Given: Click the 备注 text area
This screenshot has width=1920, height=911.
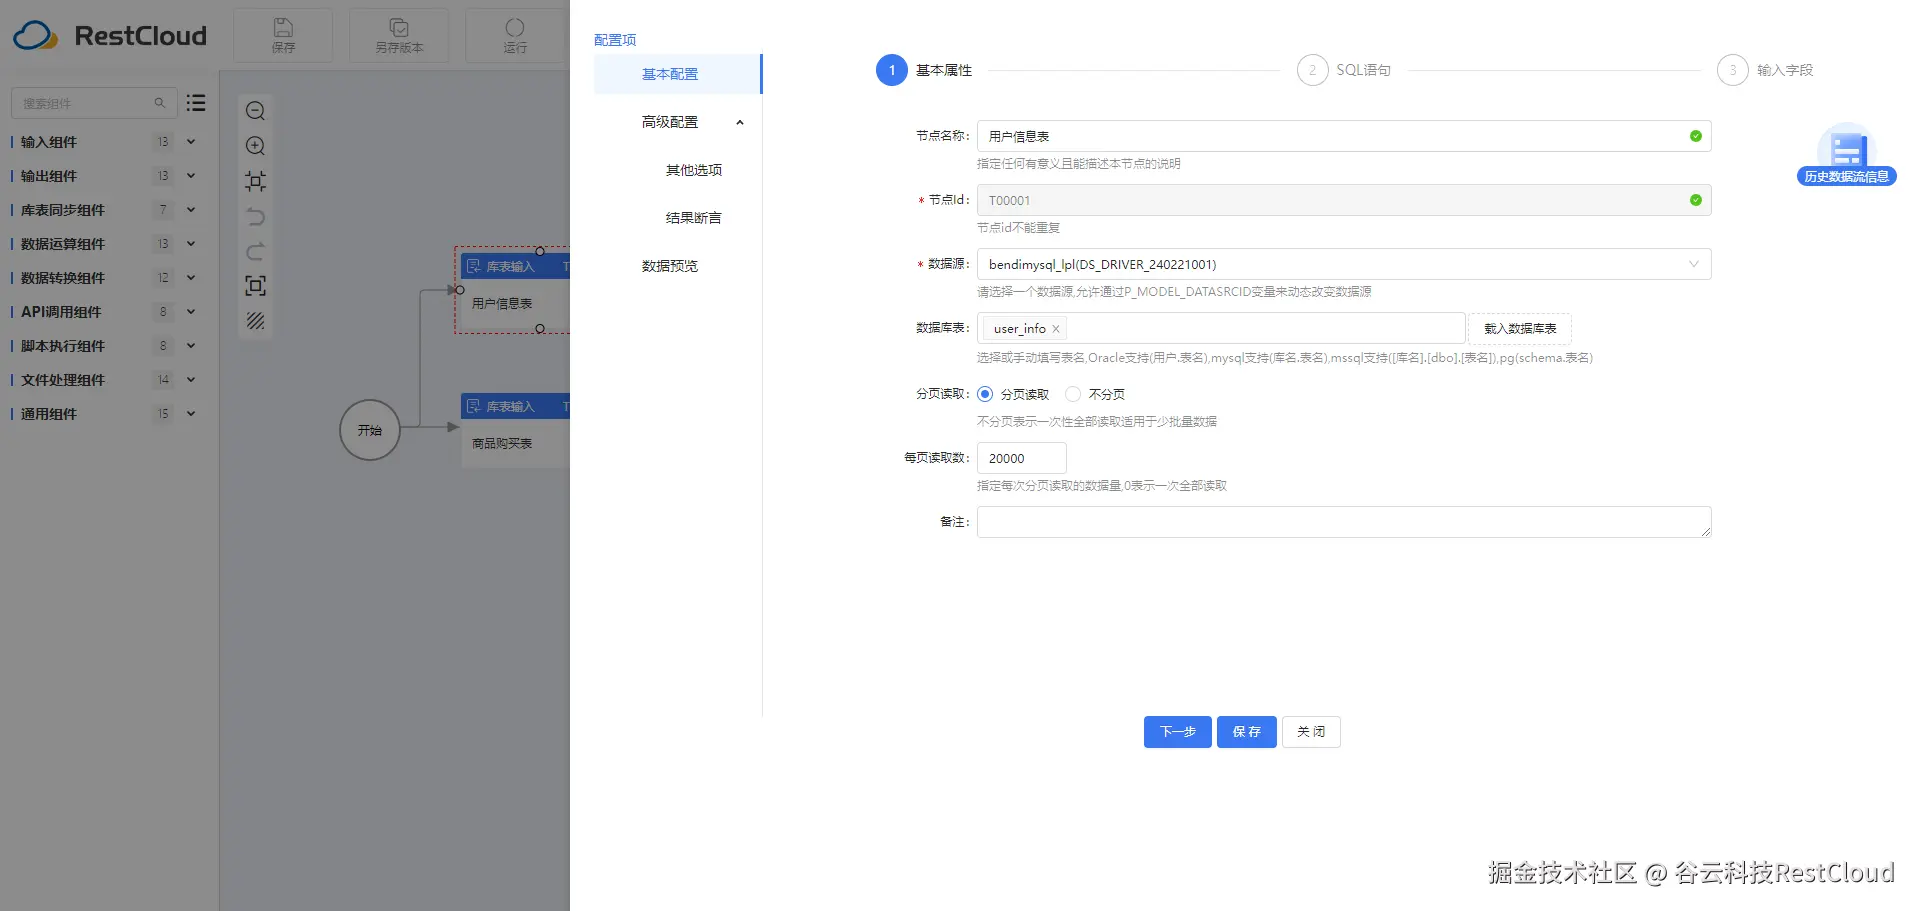Looking at the screenshot, I should tap(1344, 522).
